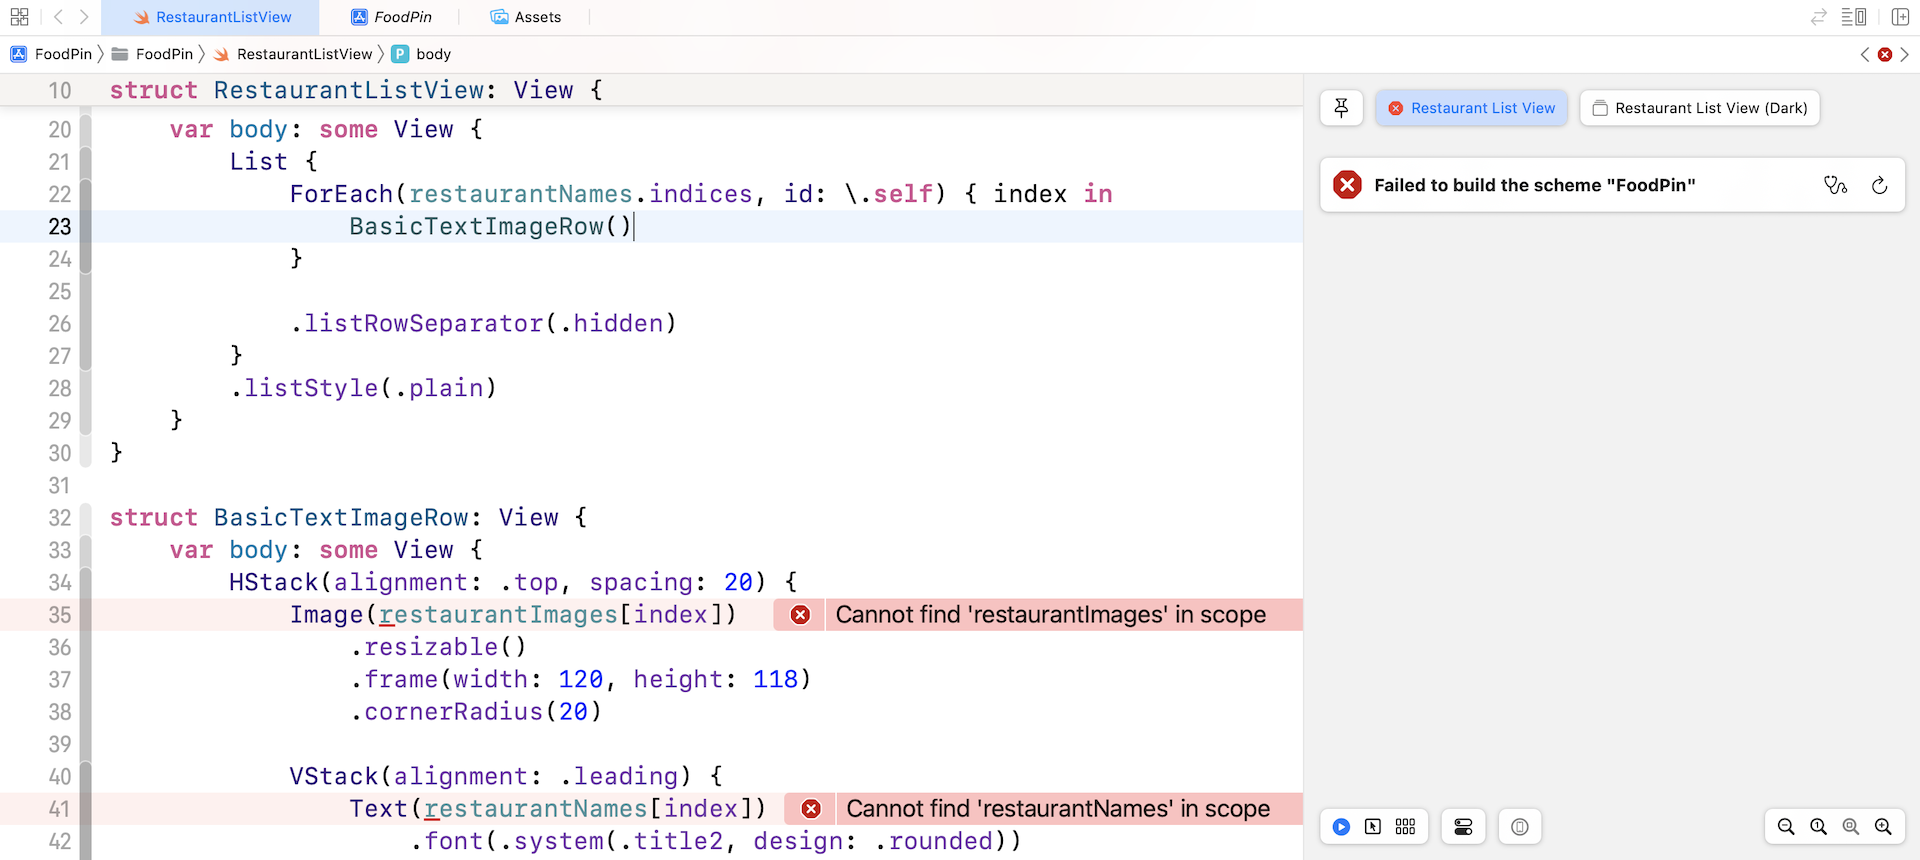Click the struct RestaurantListView header line
Screen dimensions: 1920x860
pyautogui.click(x=357, y=90)
